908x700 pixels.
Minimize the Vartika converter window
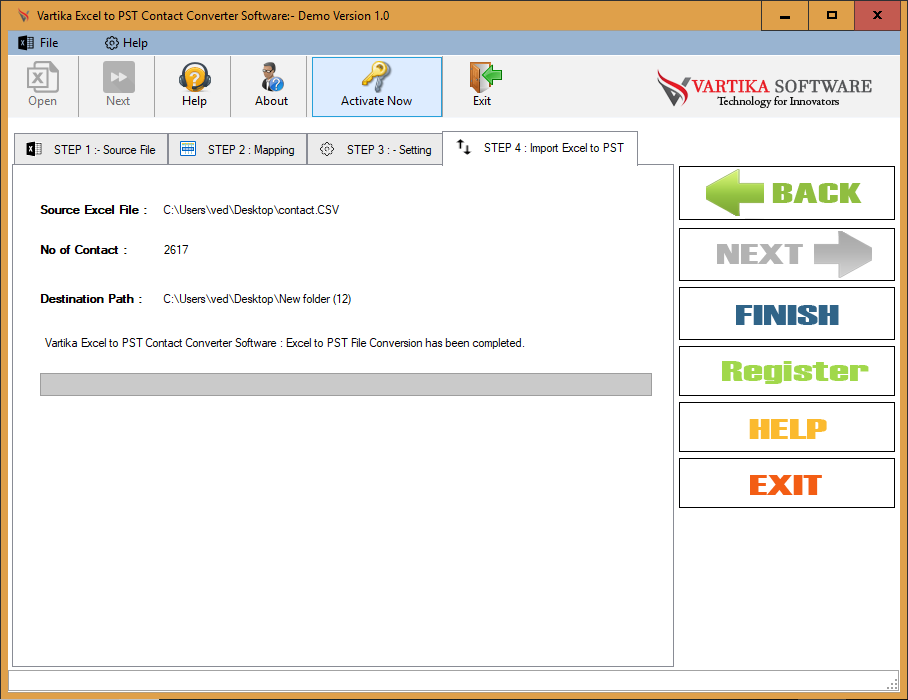point(785,16)
